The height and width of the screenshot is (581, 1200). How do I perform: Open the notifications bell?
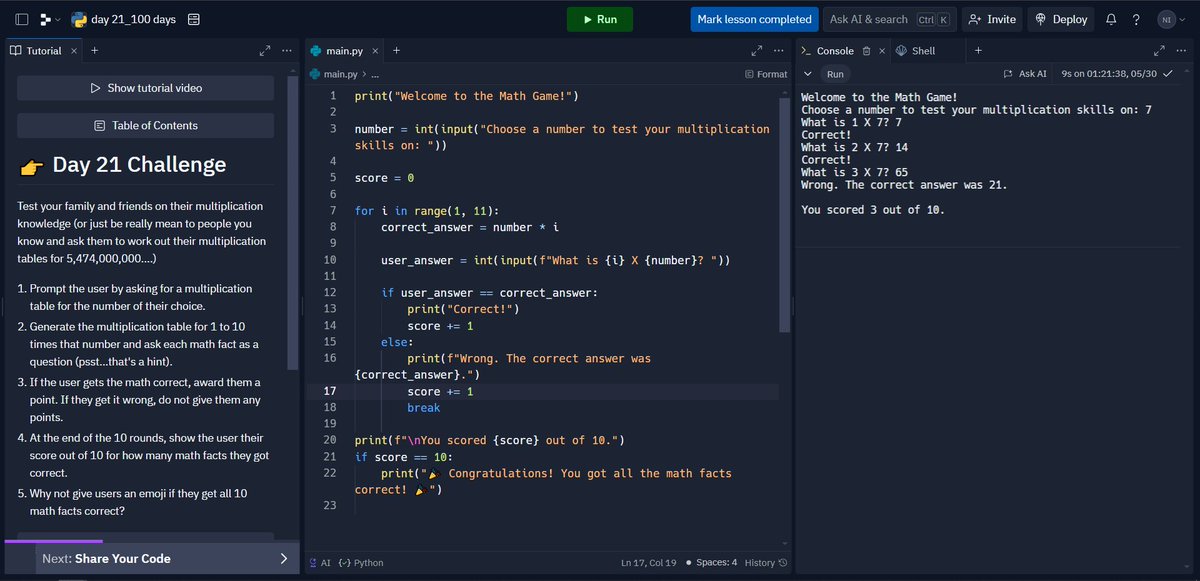(x=1112, y=19)
